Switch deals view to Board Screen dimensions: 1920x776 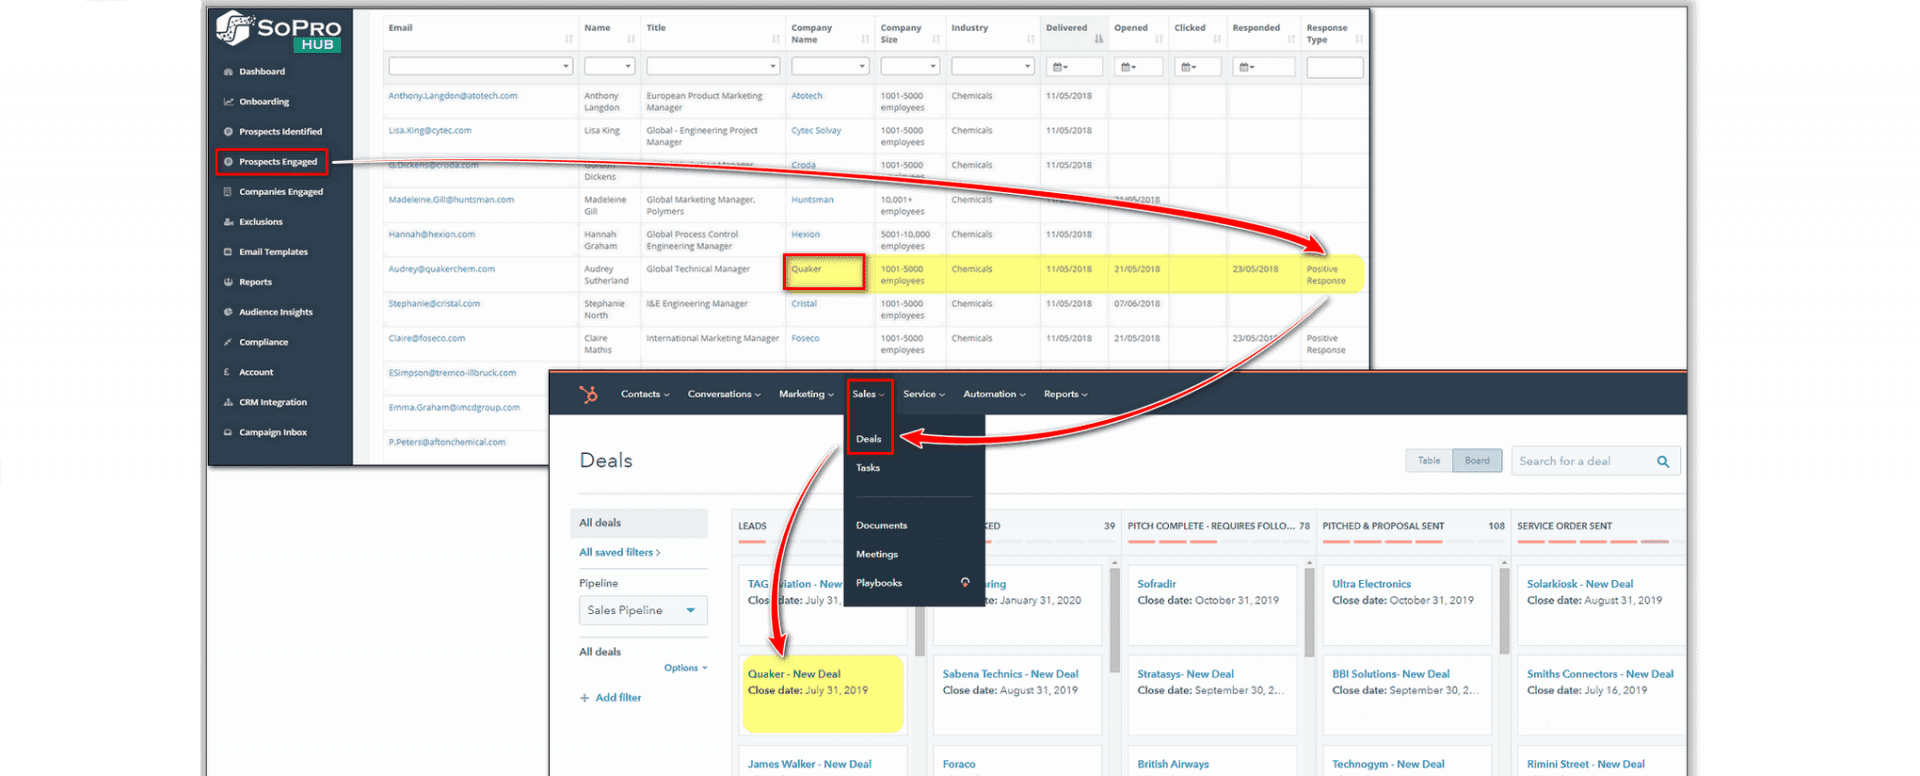point(1476,461)
